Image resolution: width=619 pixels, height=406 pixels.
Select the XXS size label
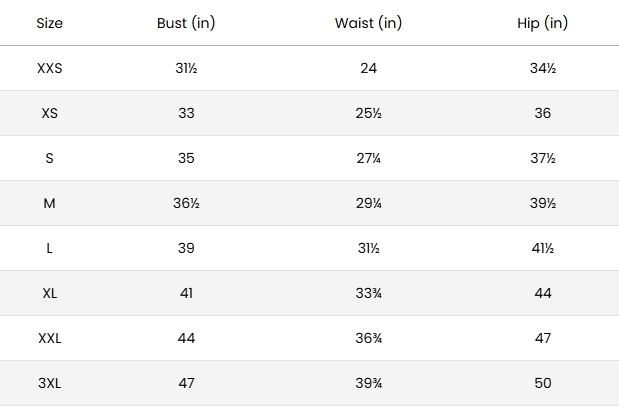click(x=49, y=68)
